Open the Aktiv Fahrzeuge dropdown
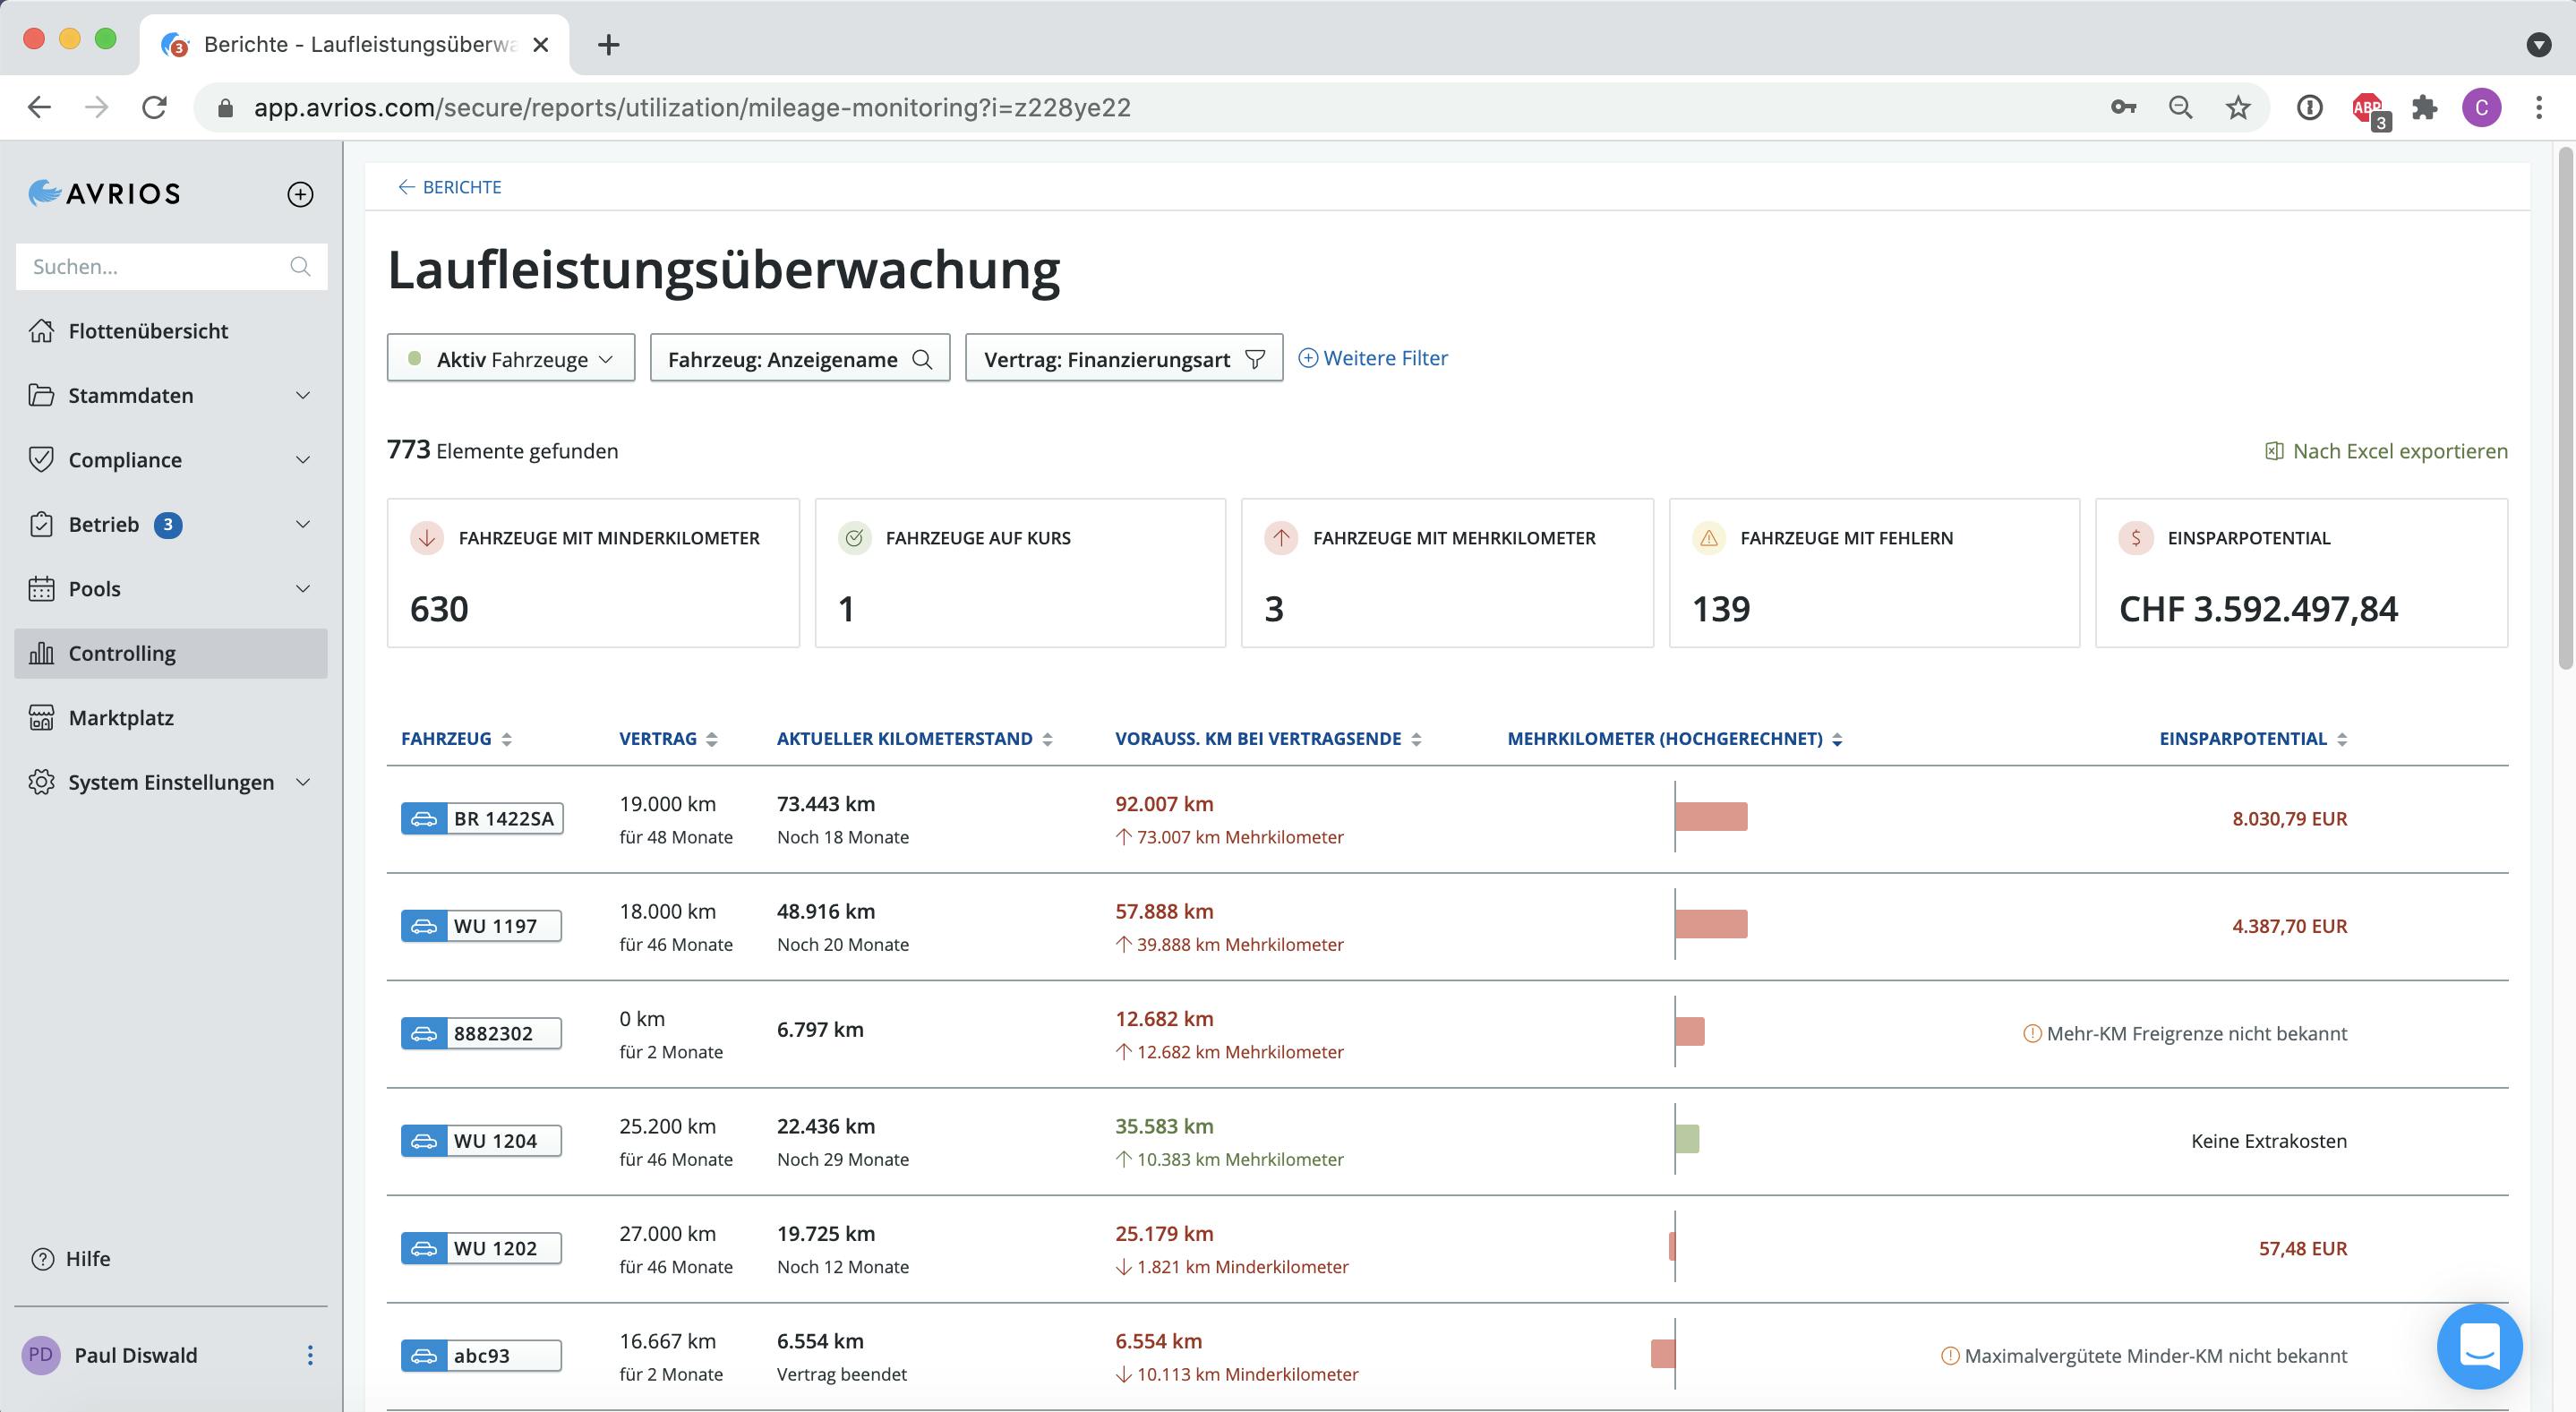This screenshot has height=1412, width=2576. 511,359
